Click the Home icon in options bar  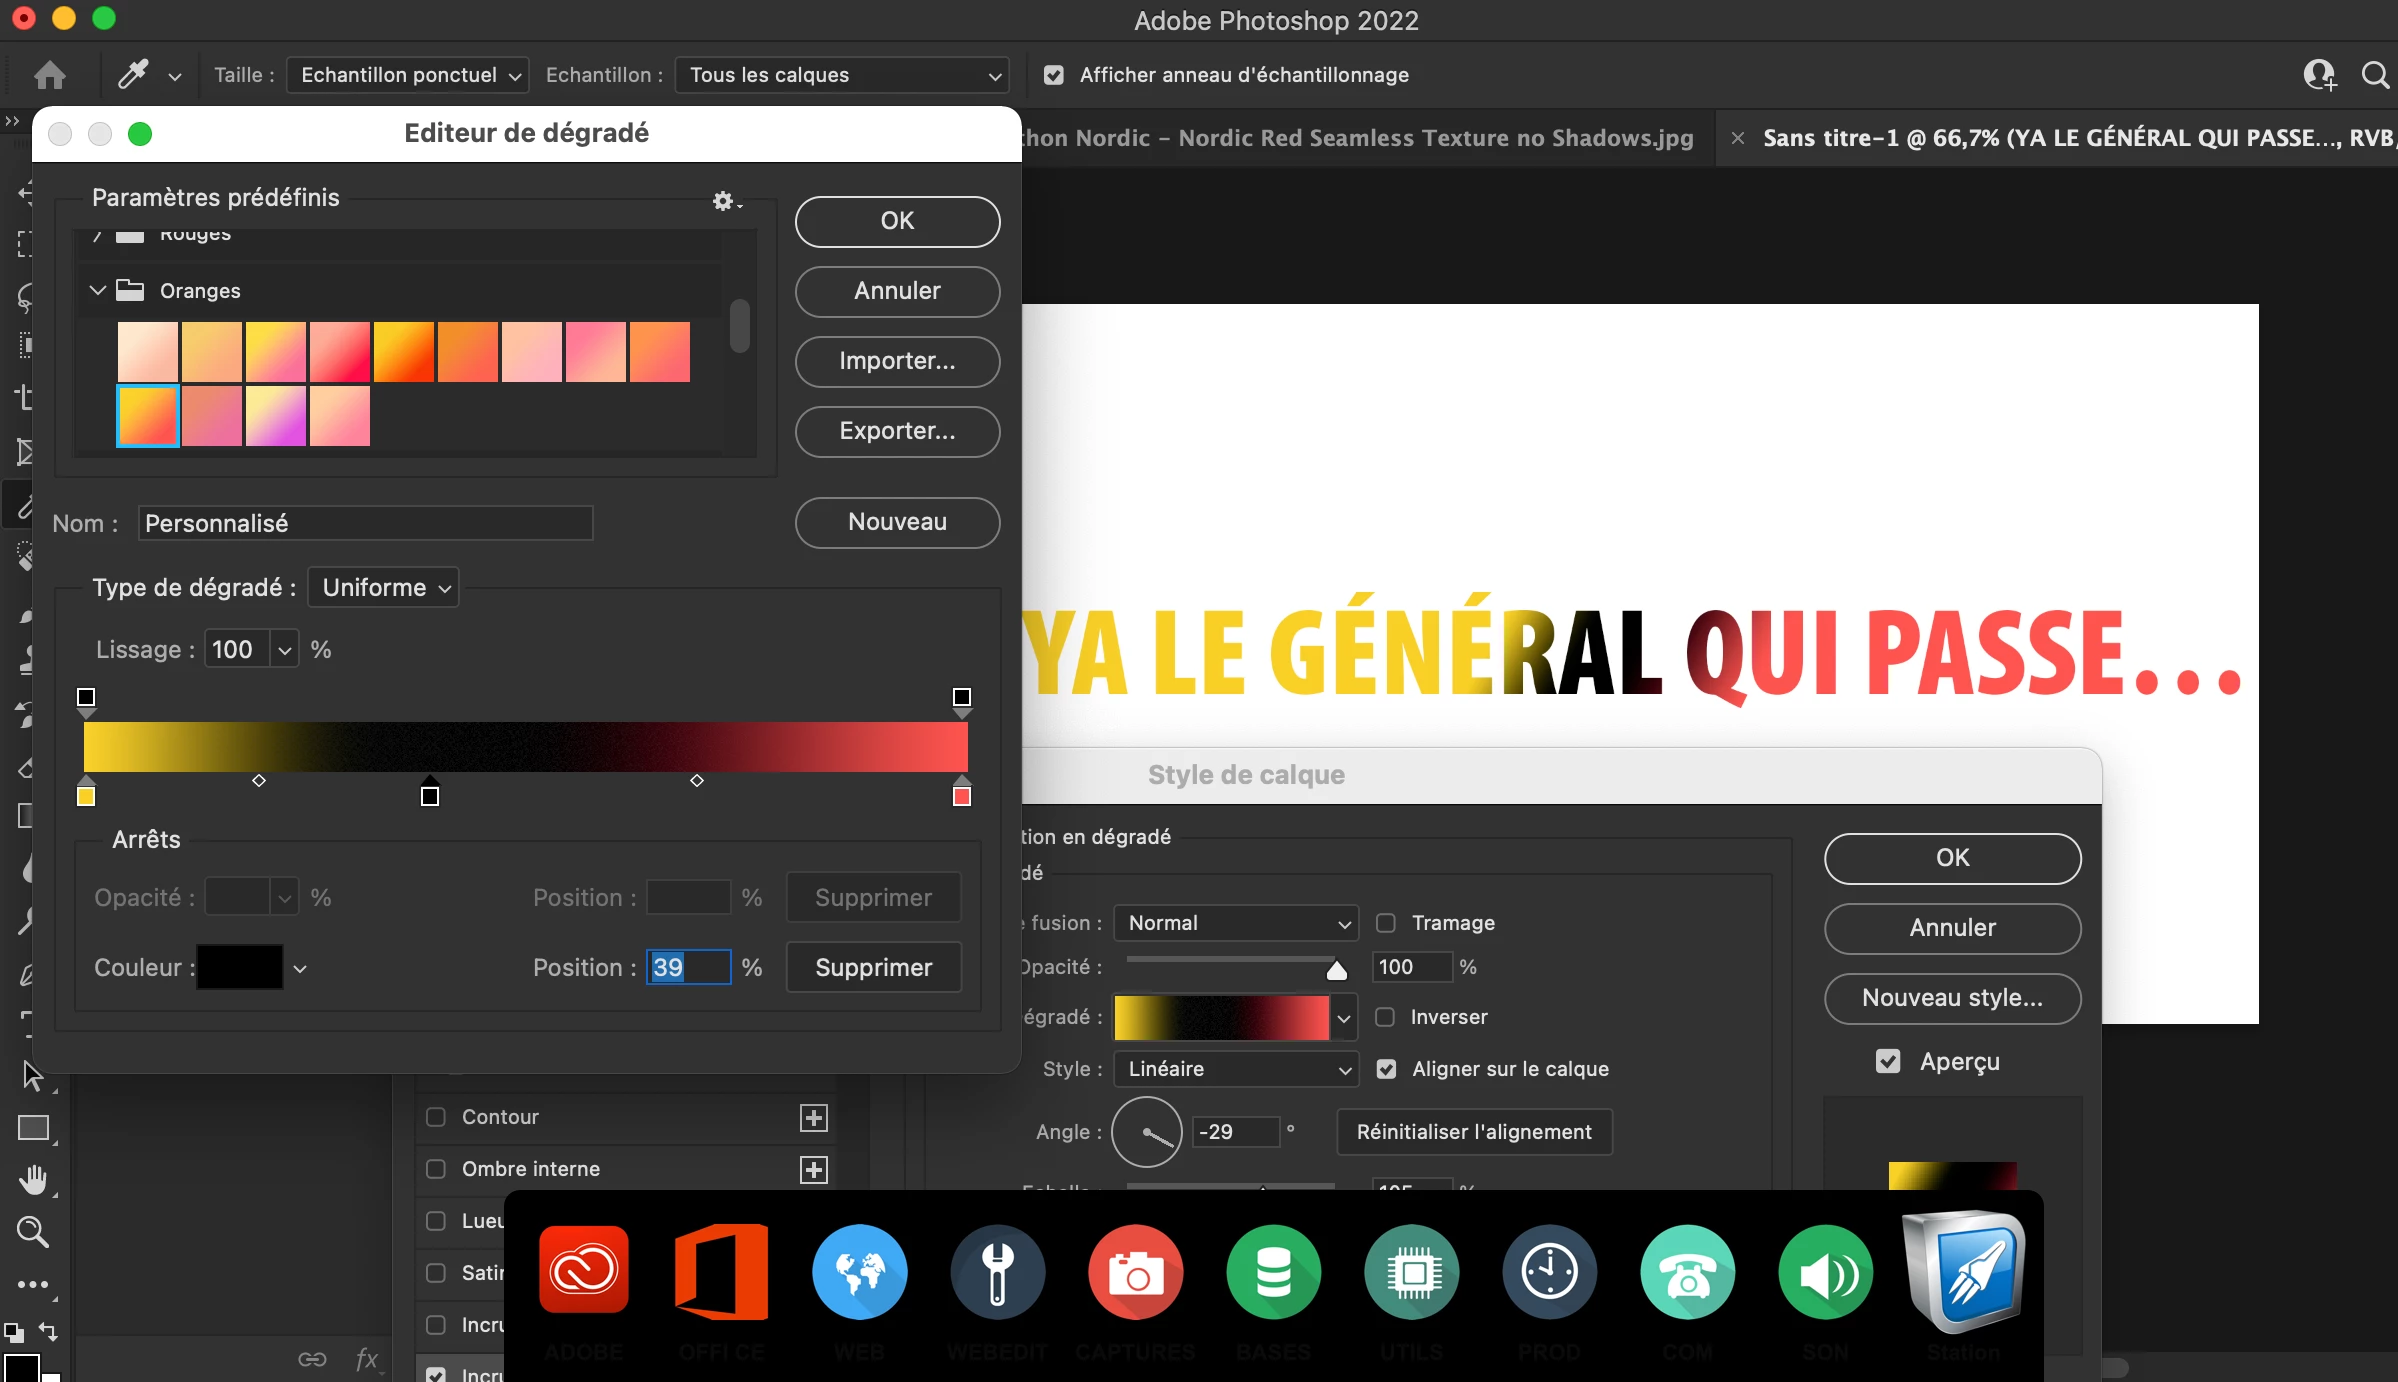(49, 75)
